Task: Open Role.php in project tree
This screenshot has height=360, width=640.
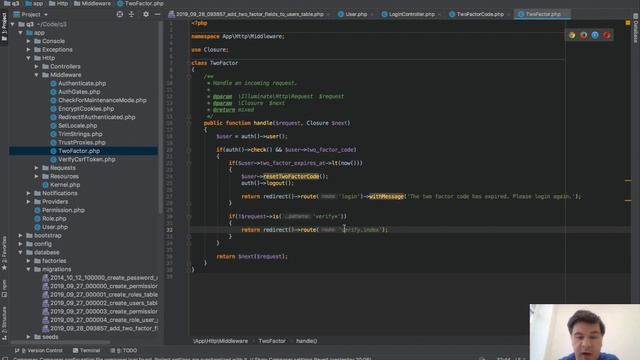Action: pos(54,219)
